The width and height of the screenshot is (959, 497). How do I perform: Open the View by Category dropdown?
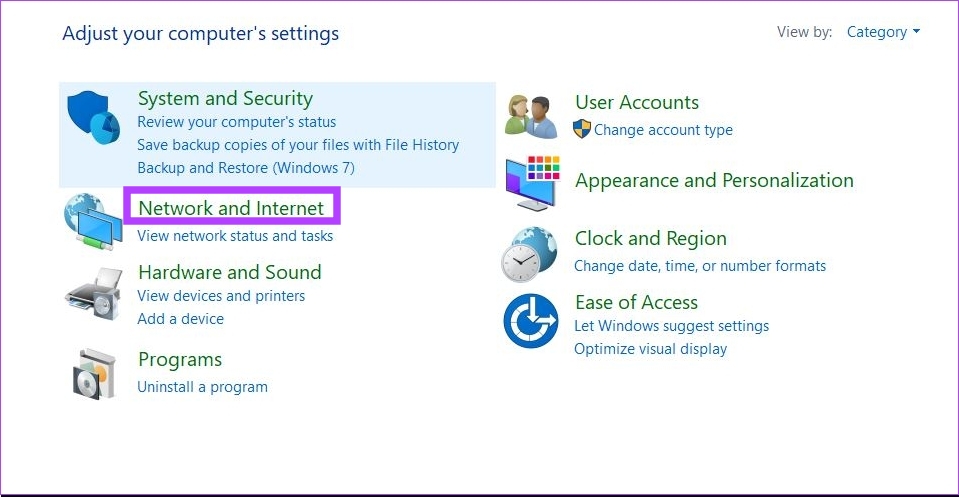(x=883, y=32)
